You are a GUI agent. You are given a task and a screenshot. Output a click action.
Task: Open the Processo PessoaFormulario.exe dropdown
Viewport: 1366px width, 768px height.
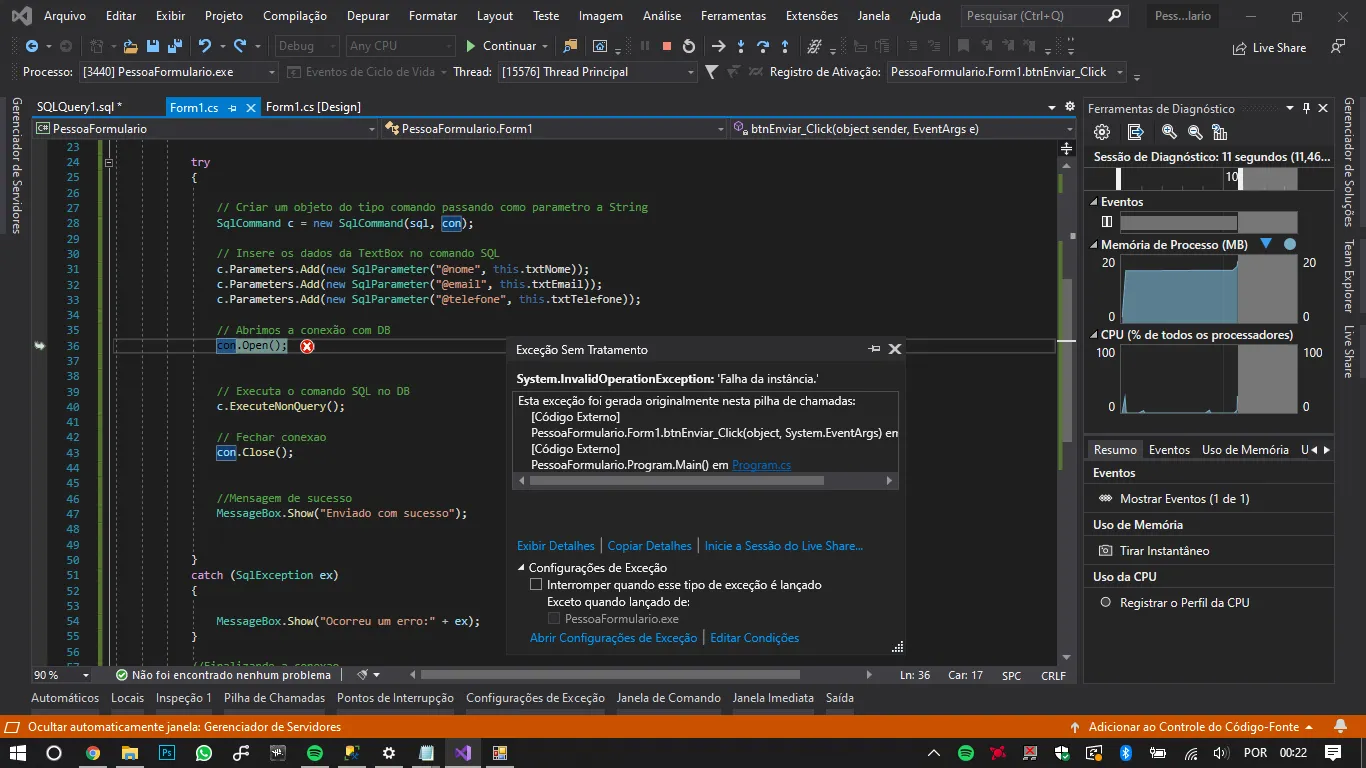click(x=271, y=72)
